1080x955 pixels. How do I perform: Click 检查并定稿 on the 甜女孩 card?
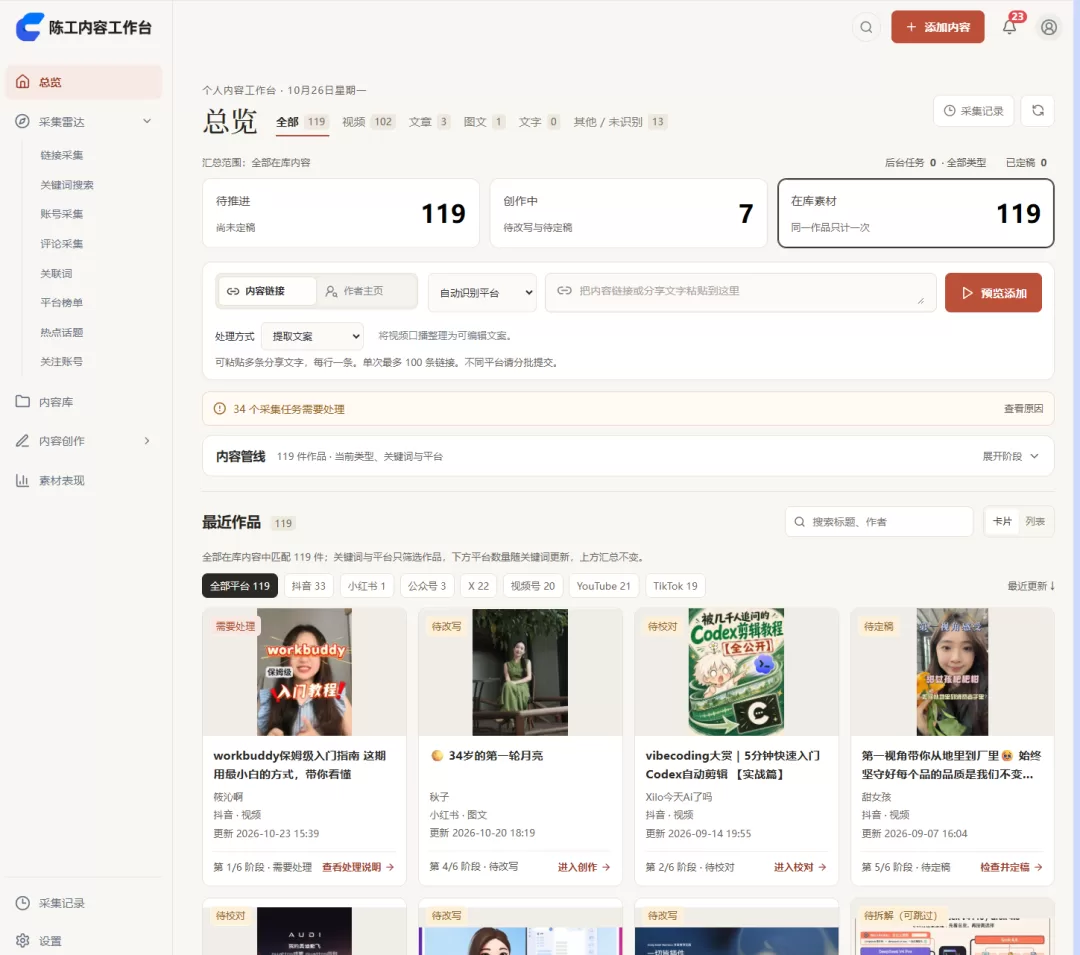click(1011, 867)
